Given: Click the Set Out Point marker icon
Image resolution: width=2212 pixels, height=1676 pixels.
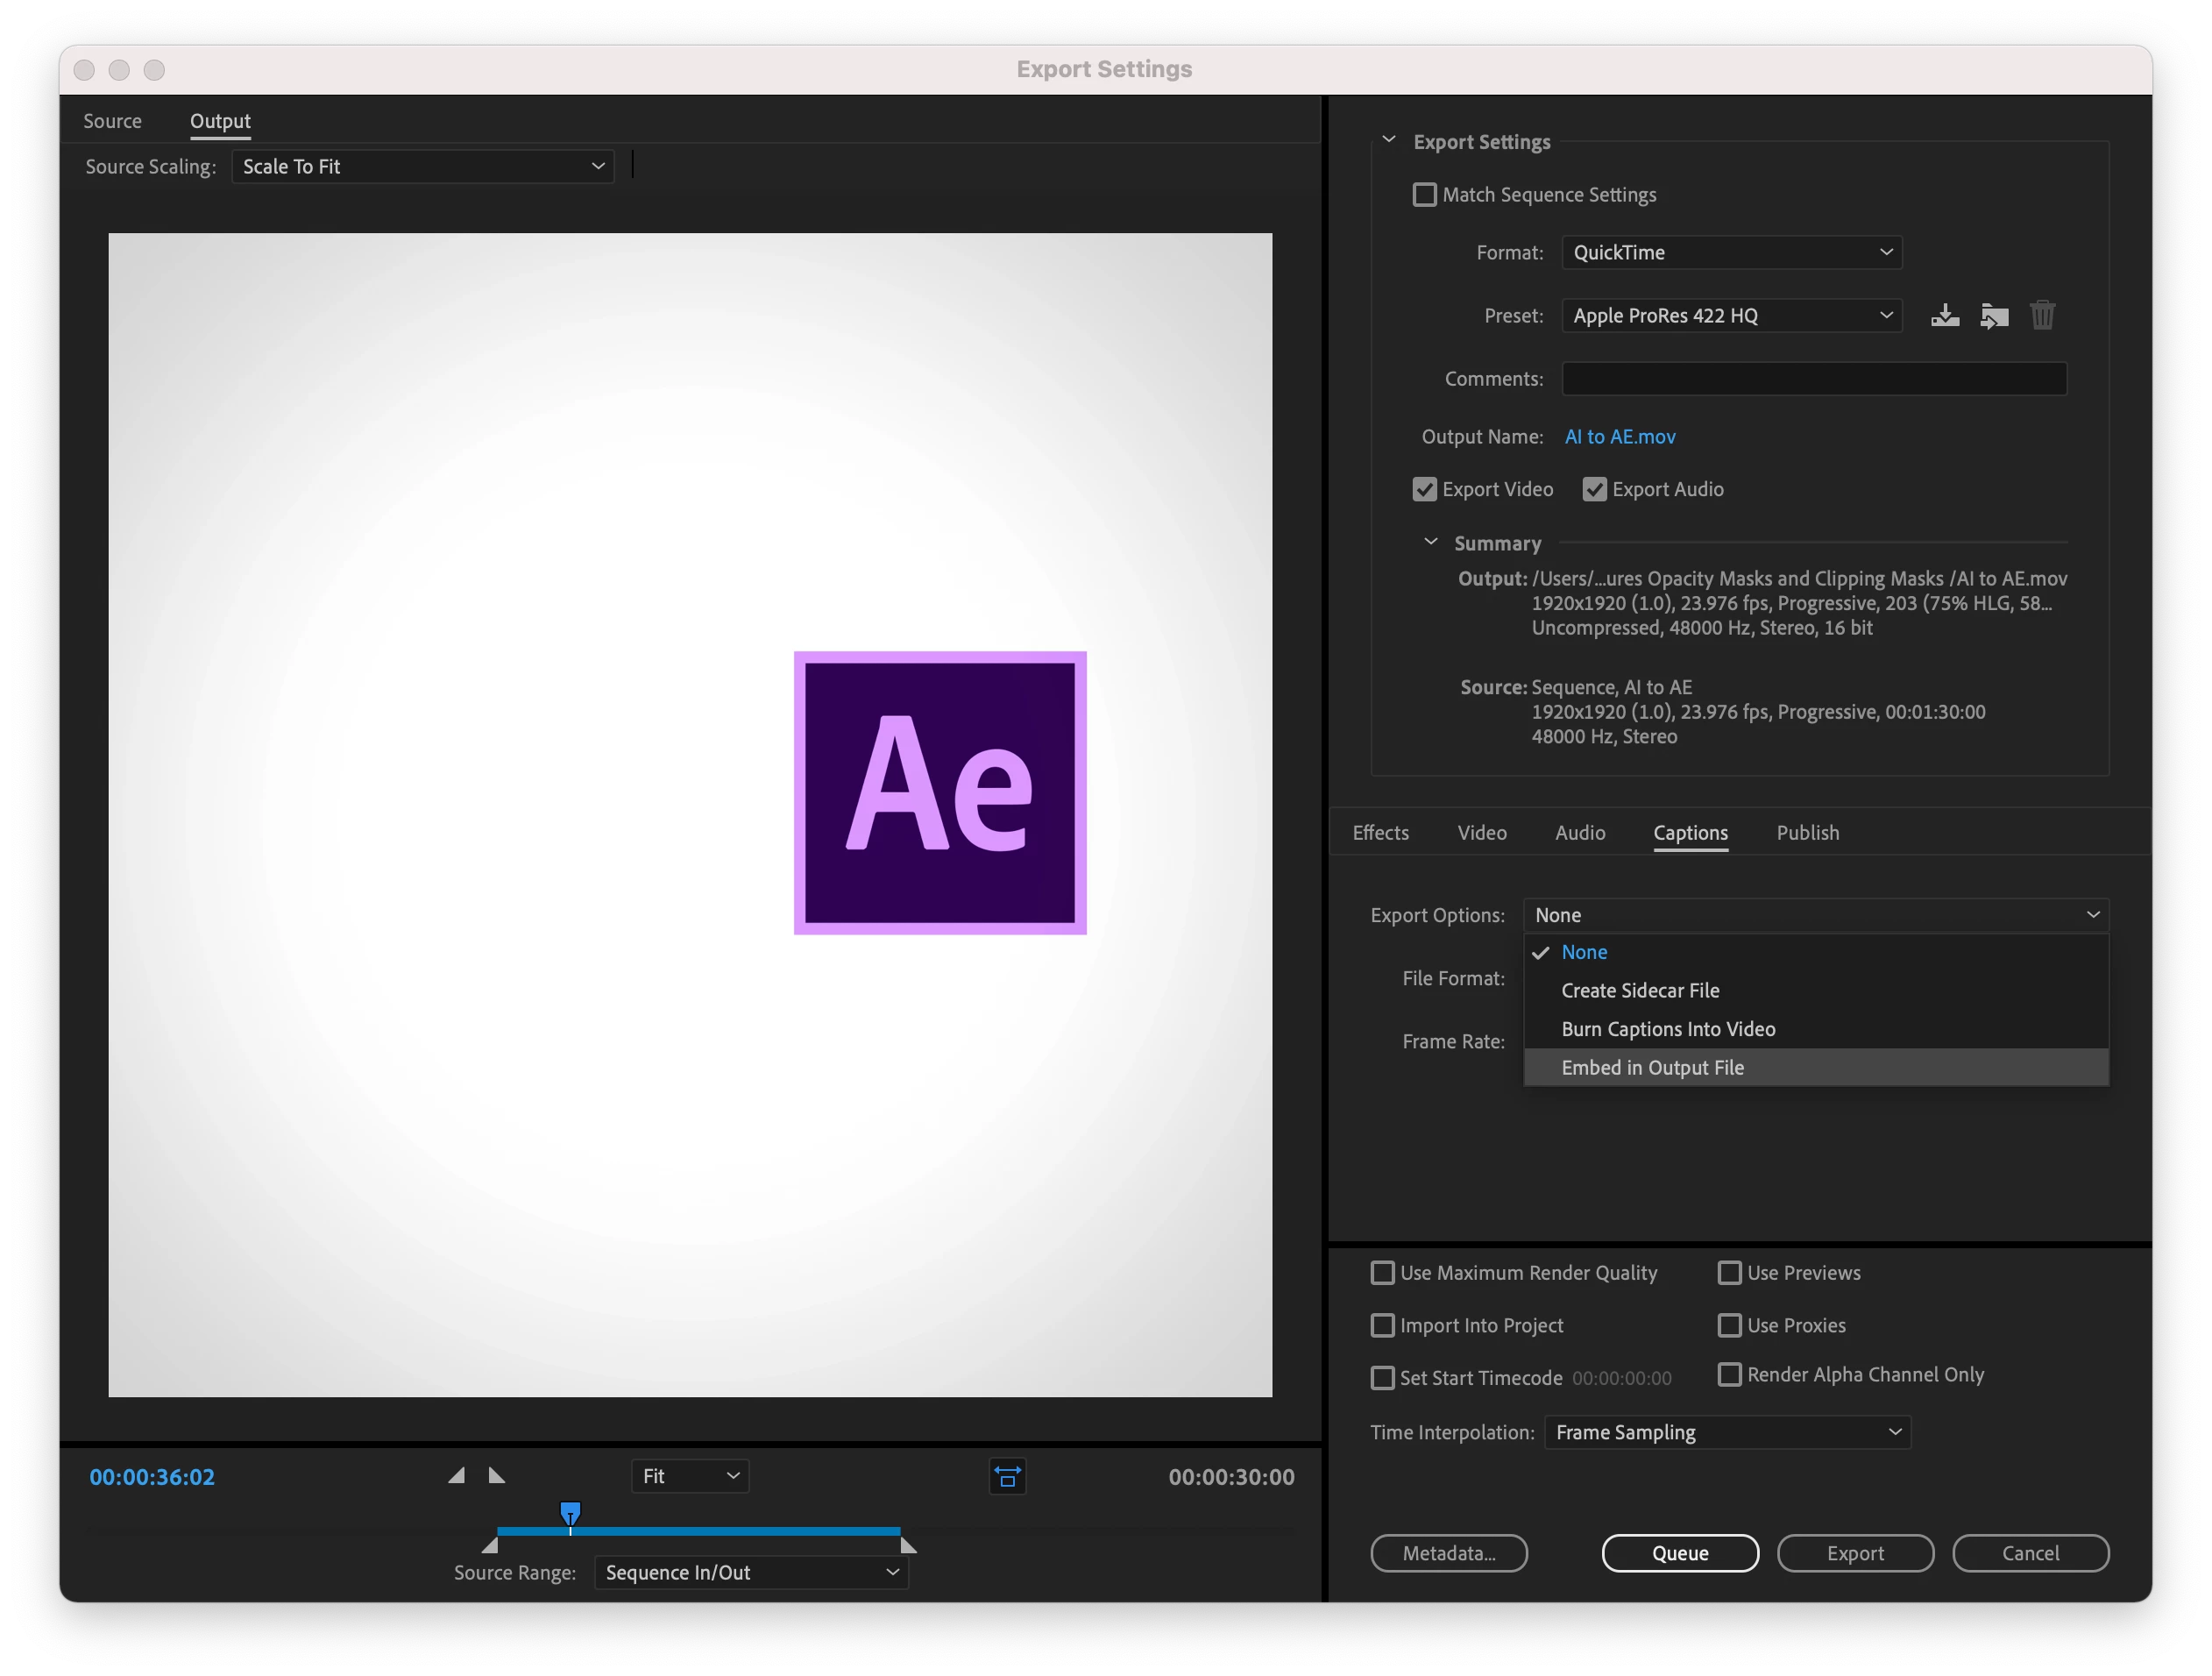Looking at the screenshot, I should click(x=496, y=1476).
